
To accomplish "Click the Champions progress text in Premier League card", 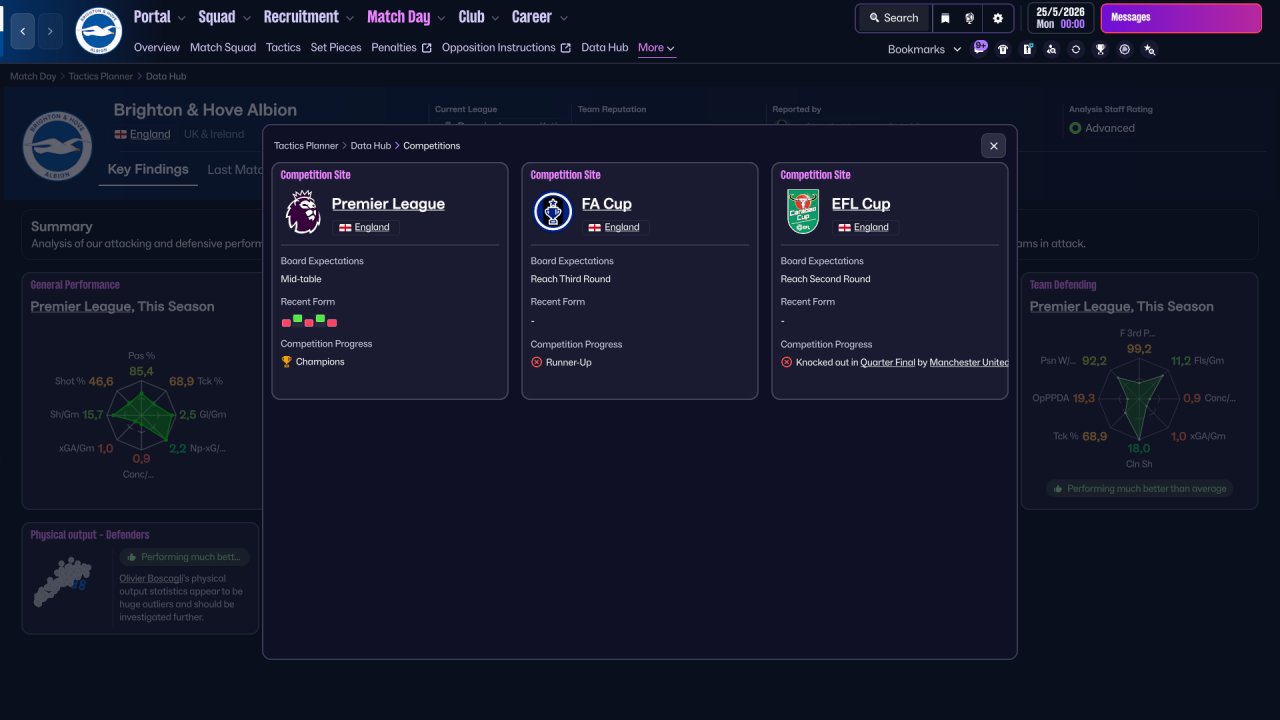I will click(x=320, y=362).
